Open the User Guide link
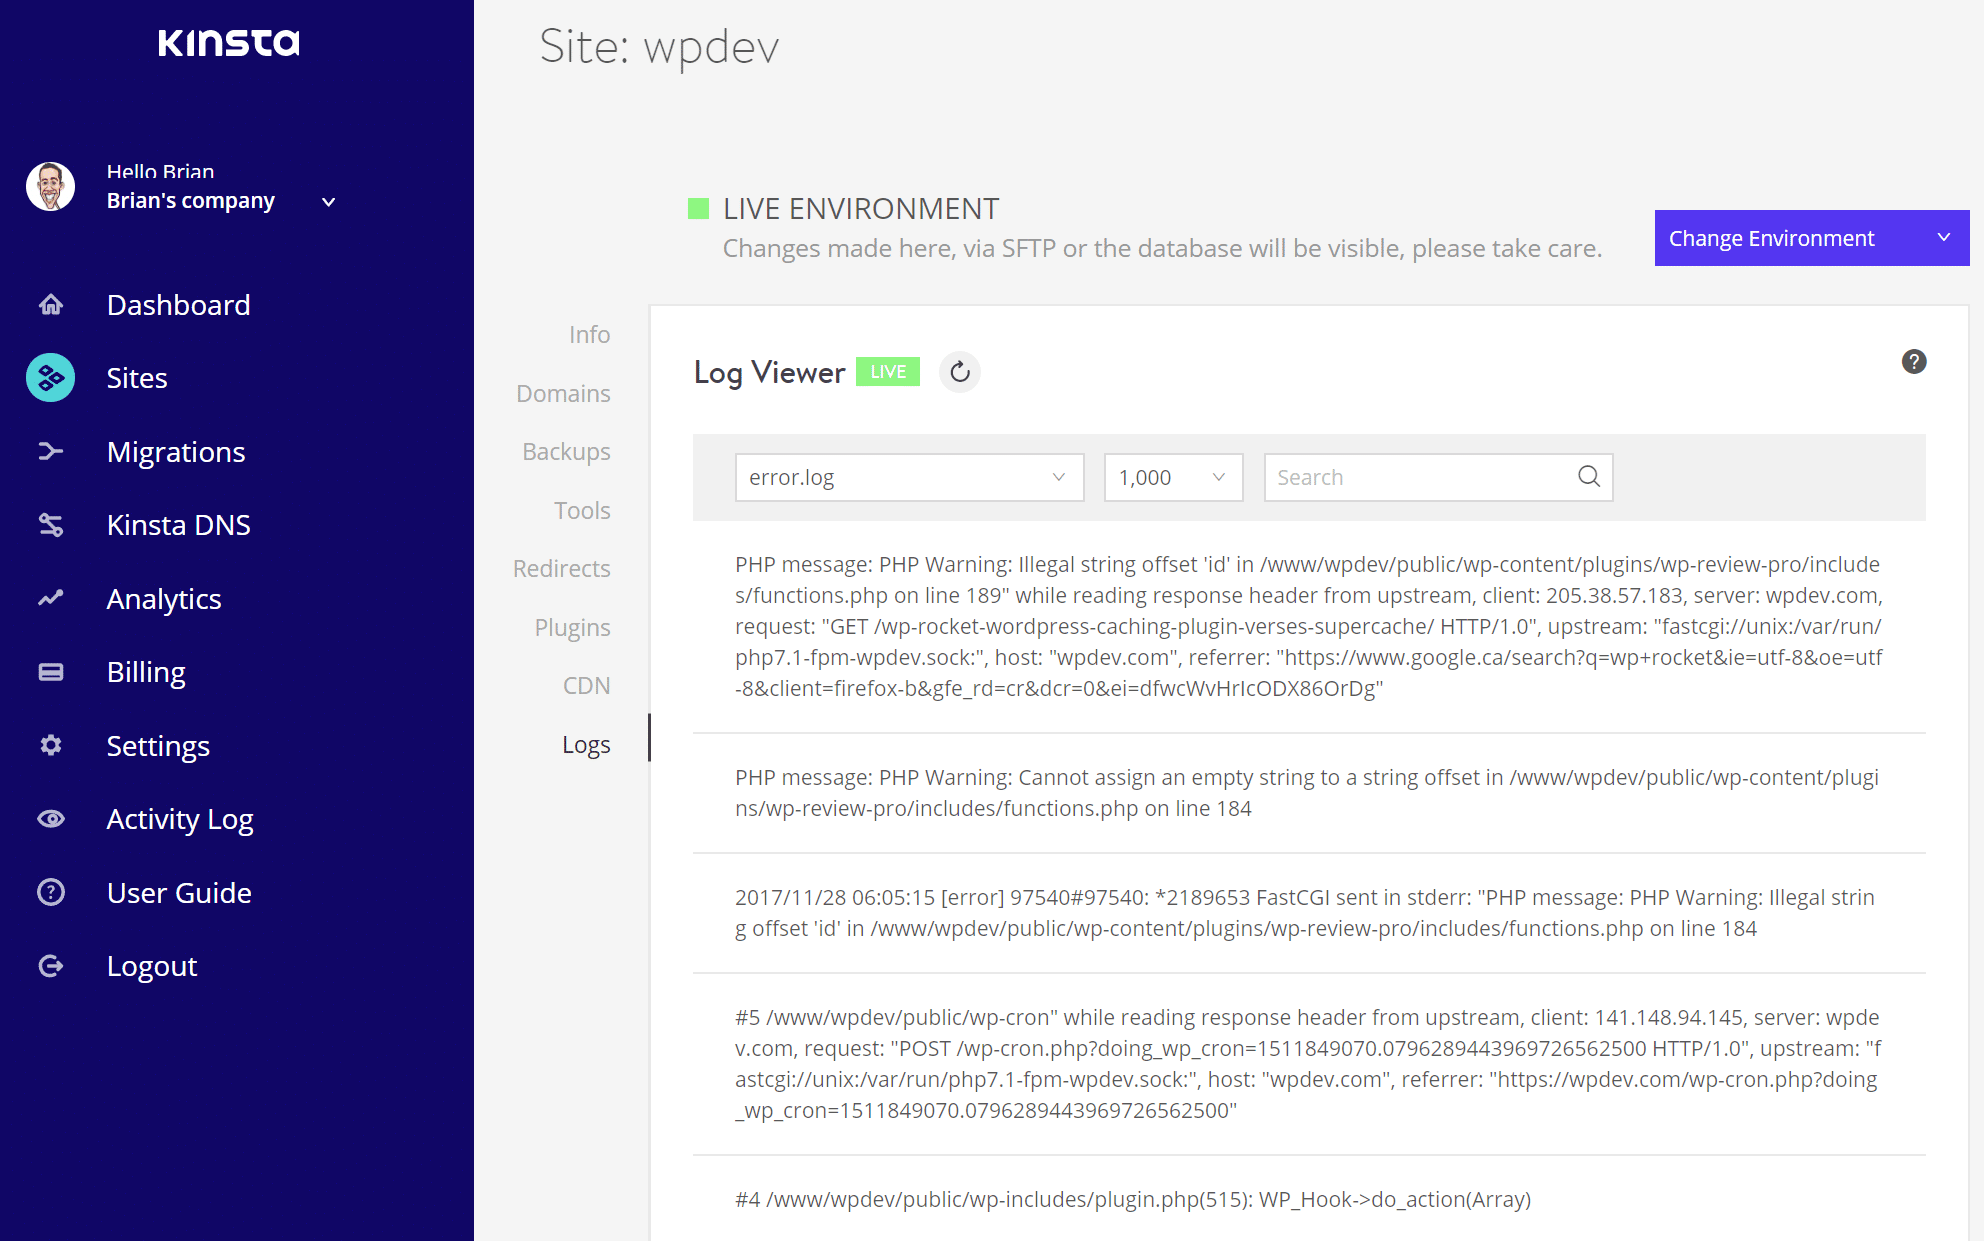Screen dimensions: 1984x1241 179,893
